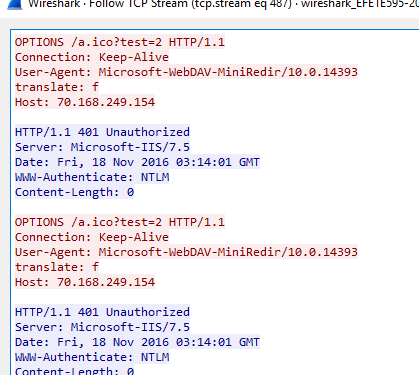Select the first HTTP/1.1 401 Unauthorized response

click(x=102, y=132)
